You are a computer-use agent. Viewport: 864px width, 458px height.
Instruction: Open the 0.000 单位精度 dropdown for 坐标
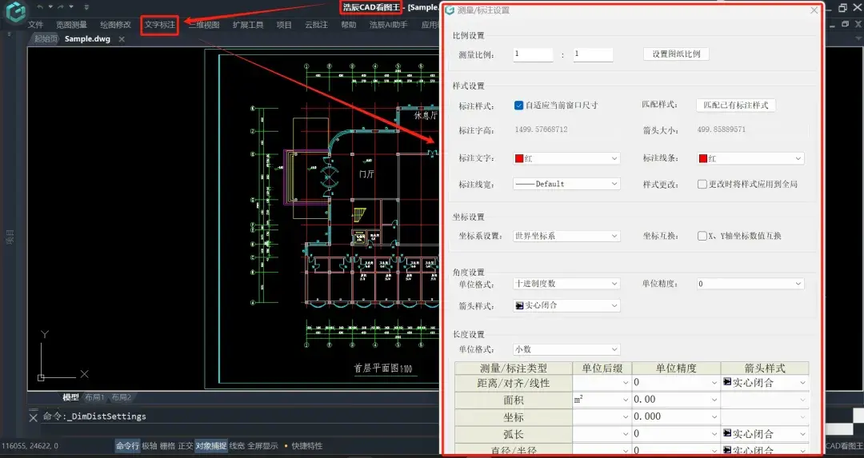(x=676, y=417)
